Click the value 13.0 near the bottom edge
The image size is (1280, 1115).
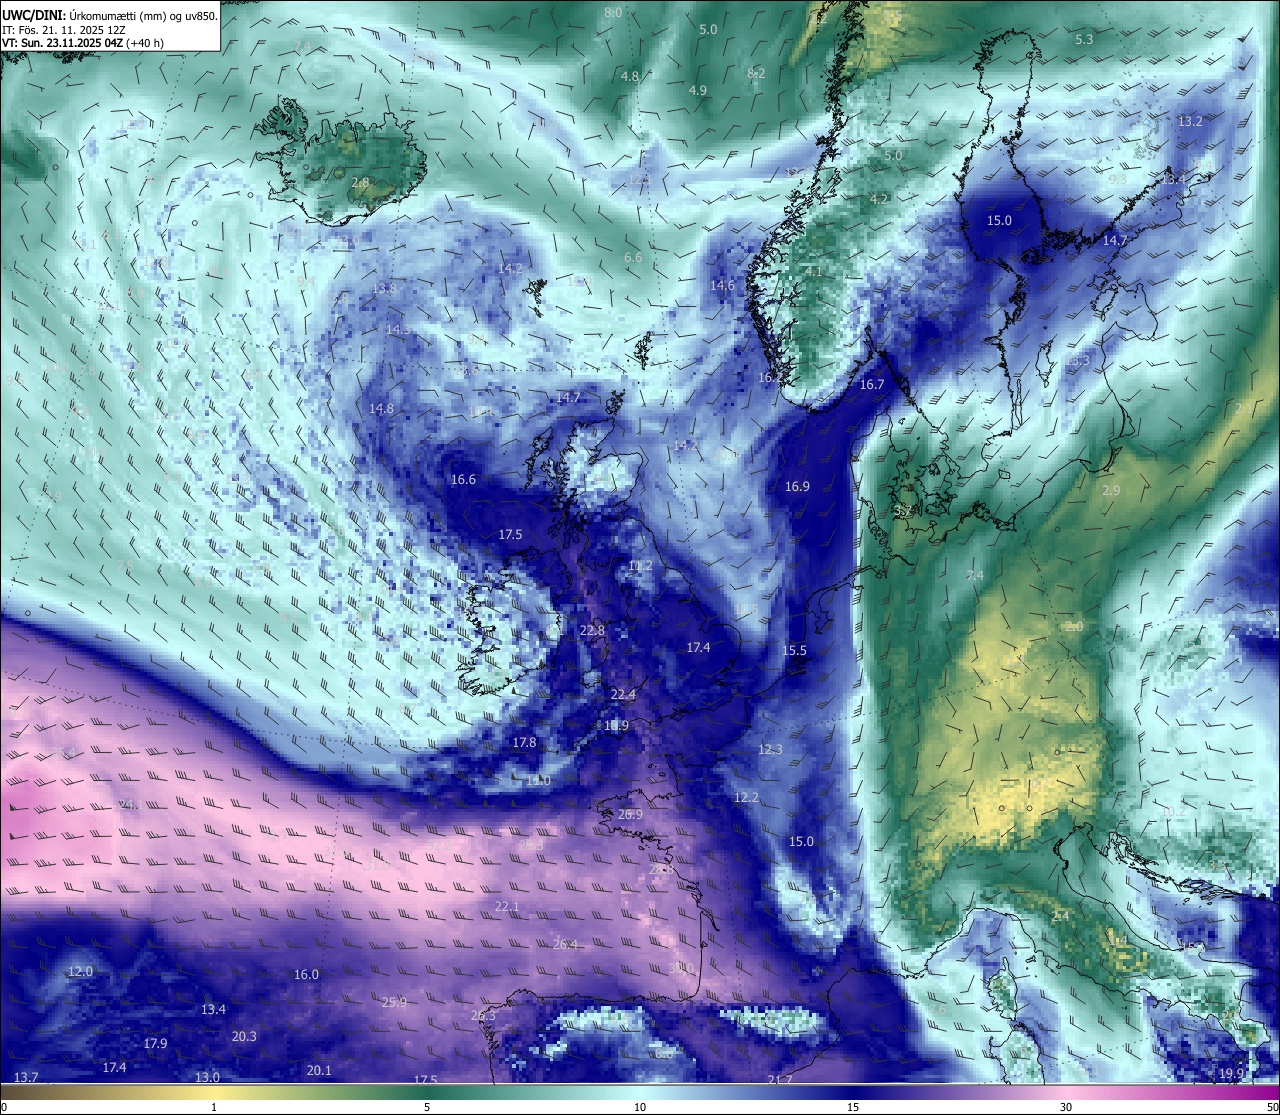tap(207, 1078)
